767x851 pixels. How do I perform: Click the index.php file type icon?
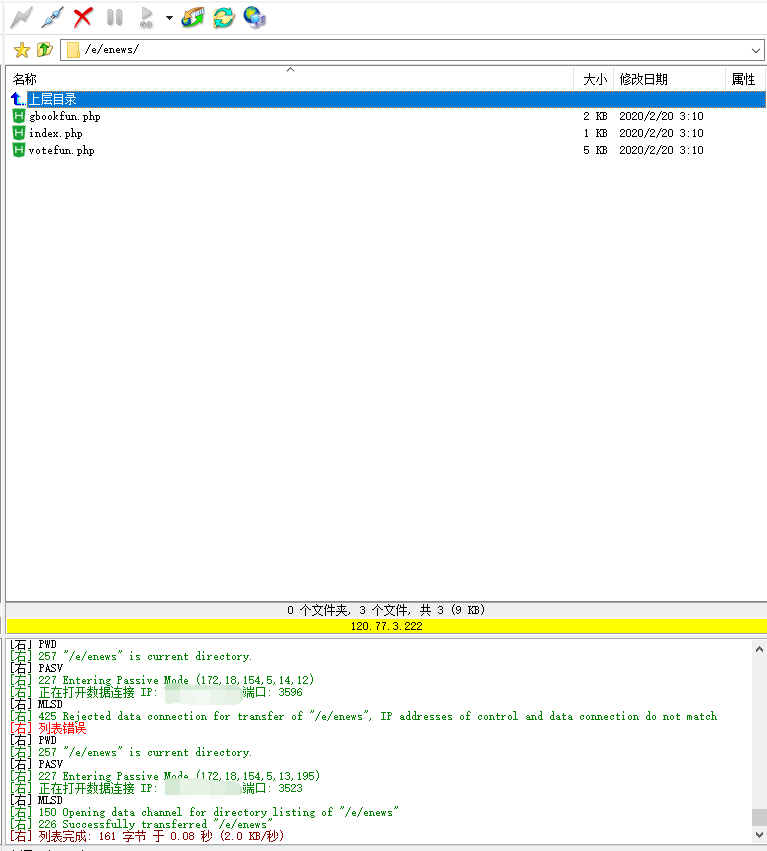point(18,133)
